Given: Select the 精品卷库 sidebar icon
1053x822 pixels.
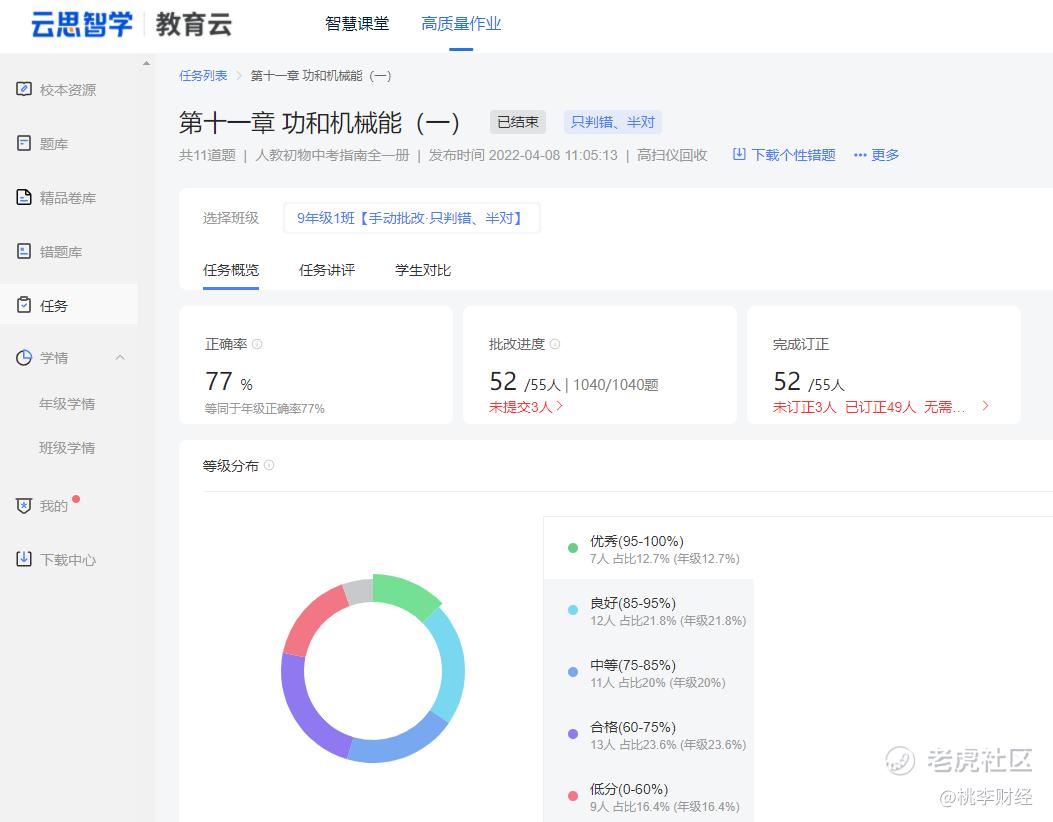Looking at the screenshot, I should coord(24,198).
